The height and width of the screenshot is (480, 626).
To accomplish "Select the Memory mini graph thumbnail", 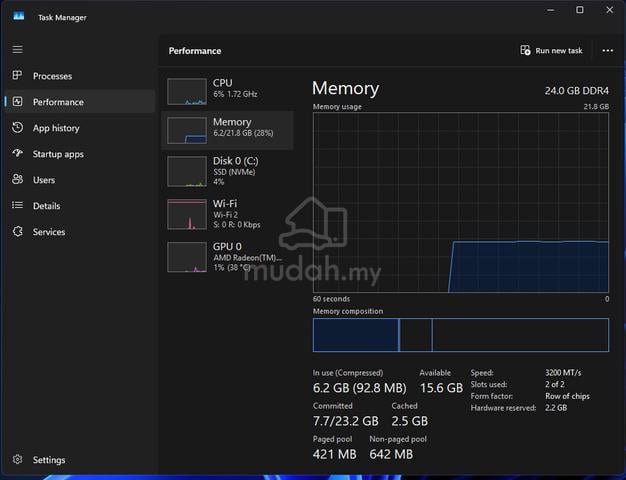I will 187,130.
